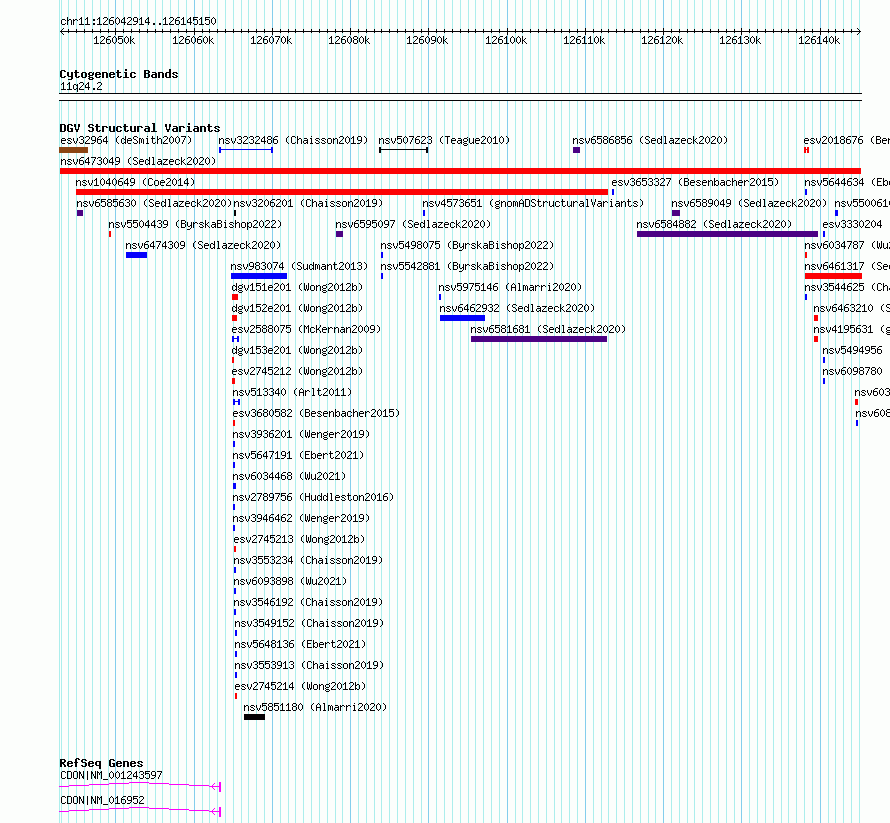Click esv2745212 (Wong2012b) label
Viewport: 890px width, 823px height.
(x=297, y=371)
